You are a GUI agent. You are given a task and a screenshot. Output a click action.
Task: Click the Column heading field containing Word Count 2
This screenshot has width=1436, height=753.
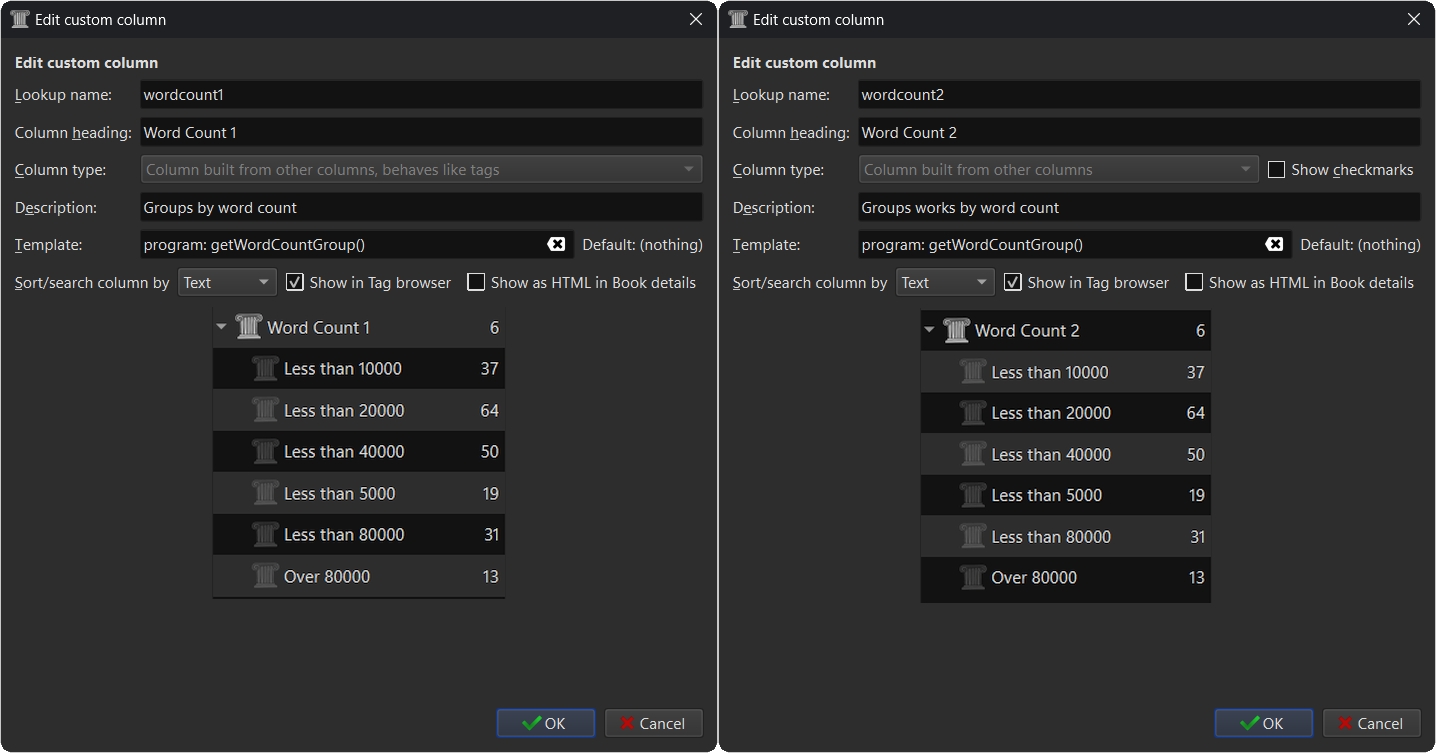[x=1139, y=132]
